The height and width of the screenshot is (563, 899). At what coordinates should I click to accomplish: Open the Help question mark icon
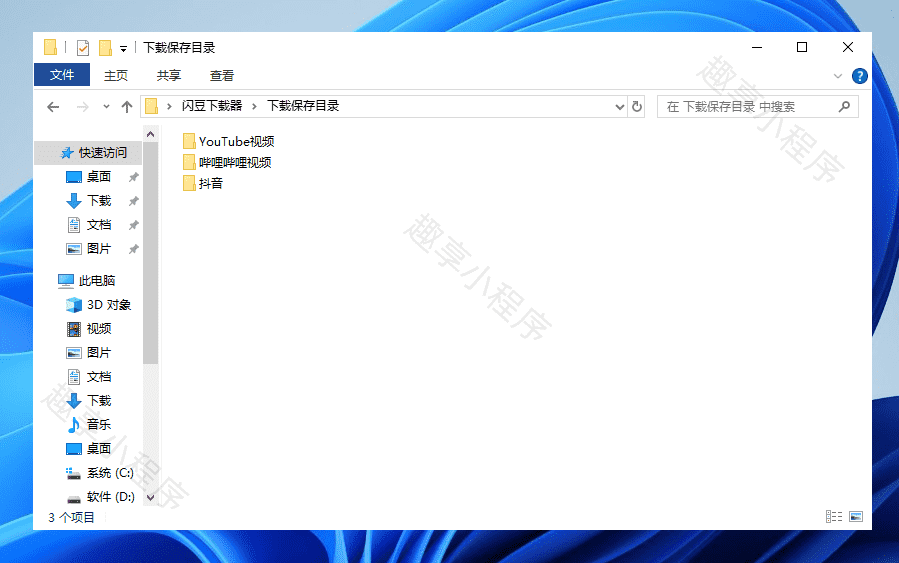[859, 76]
